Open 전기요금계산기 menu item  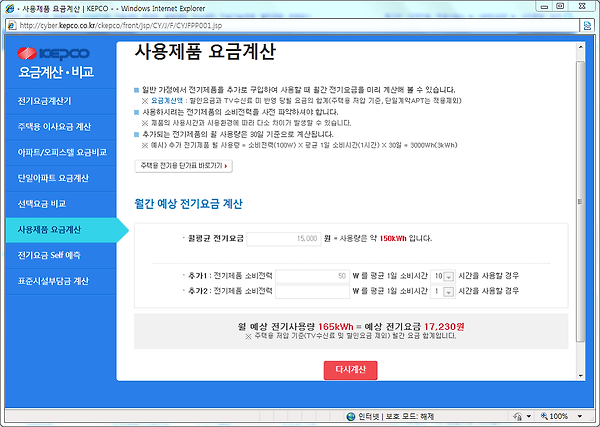tap(44, 101)
